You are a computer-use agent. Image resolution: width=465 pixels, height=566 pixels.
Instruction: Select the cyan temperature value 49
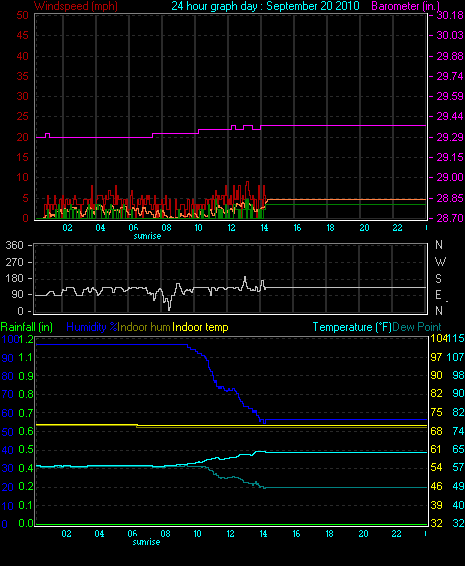(x=458, y=486)
